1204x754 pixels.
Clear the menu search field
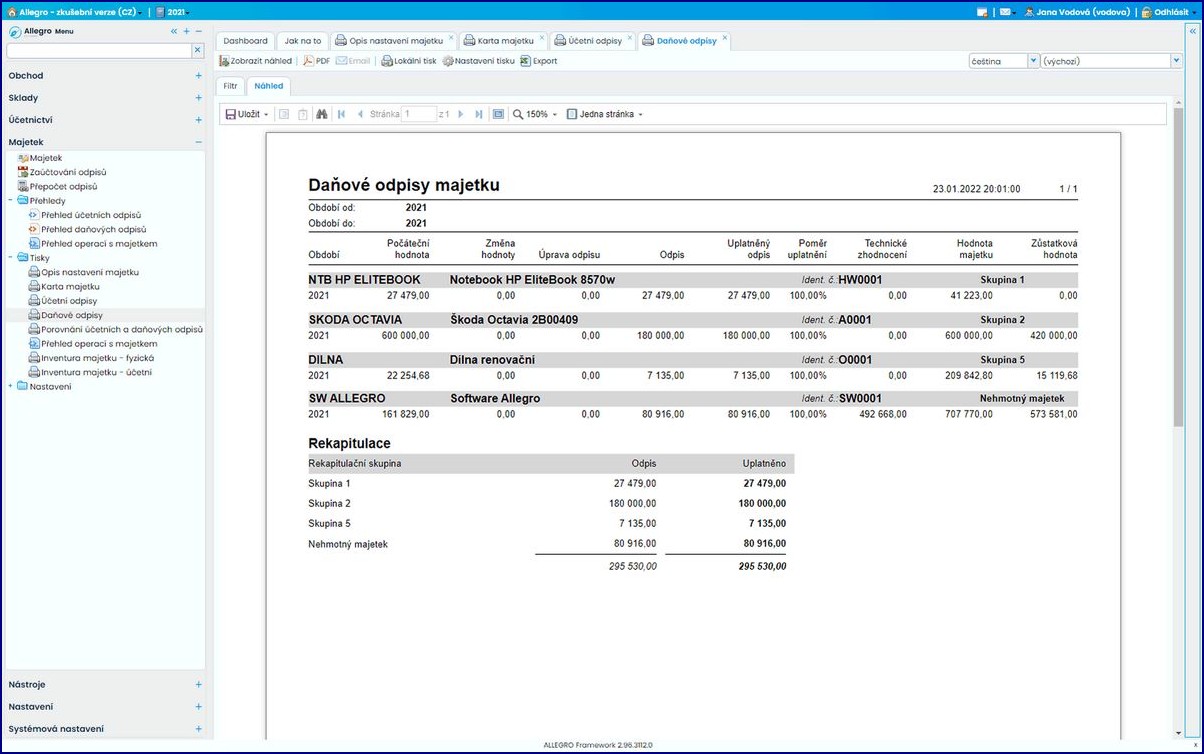[197, 49]
